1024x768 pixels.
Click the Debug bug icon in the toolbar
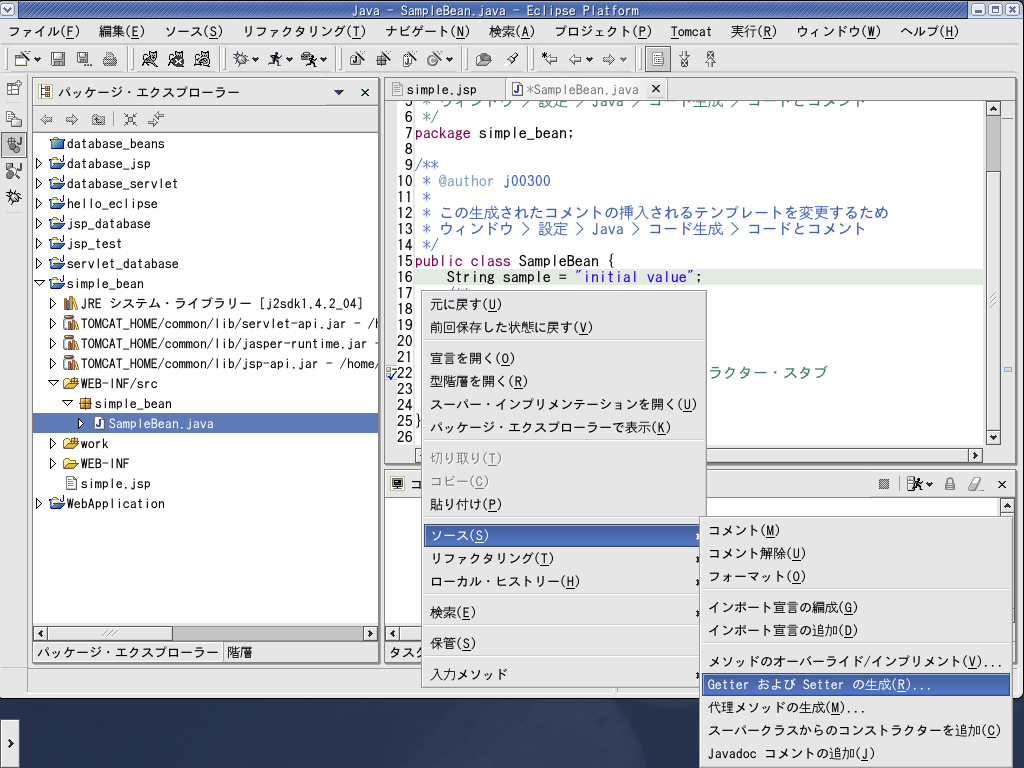pos(240,59)
